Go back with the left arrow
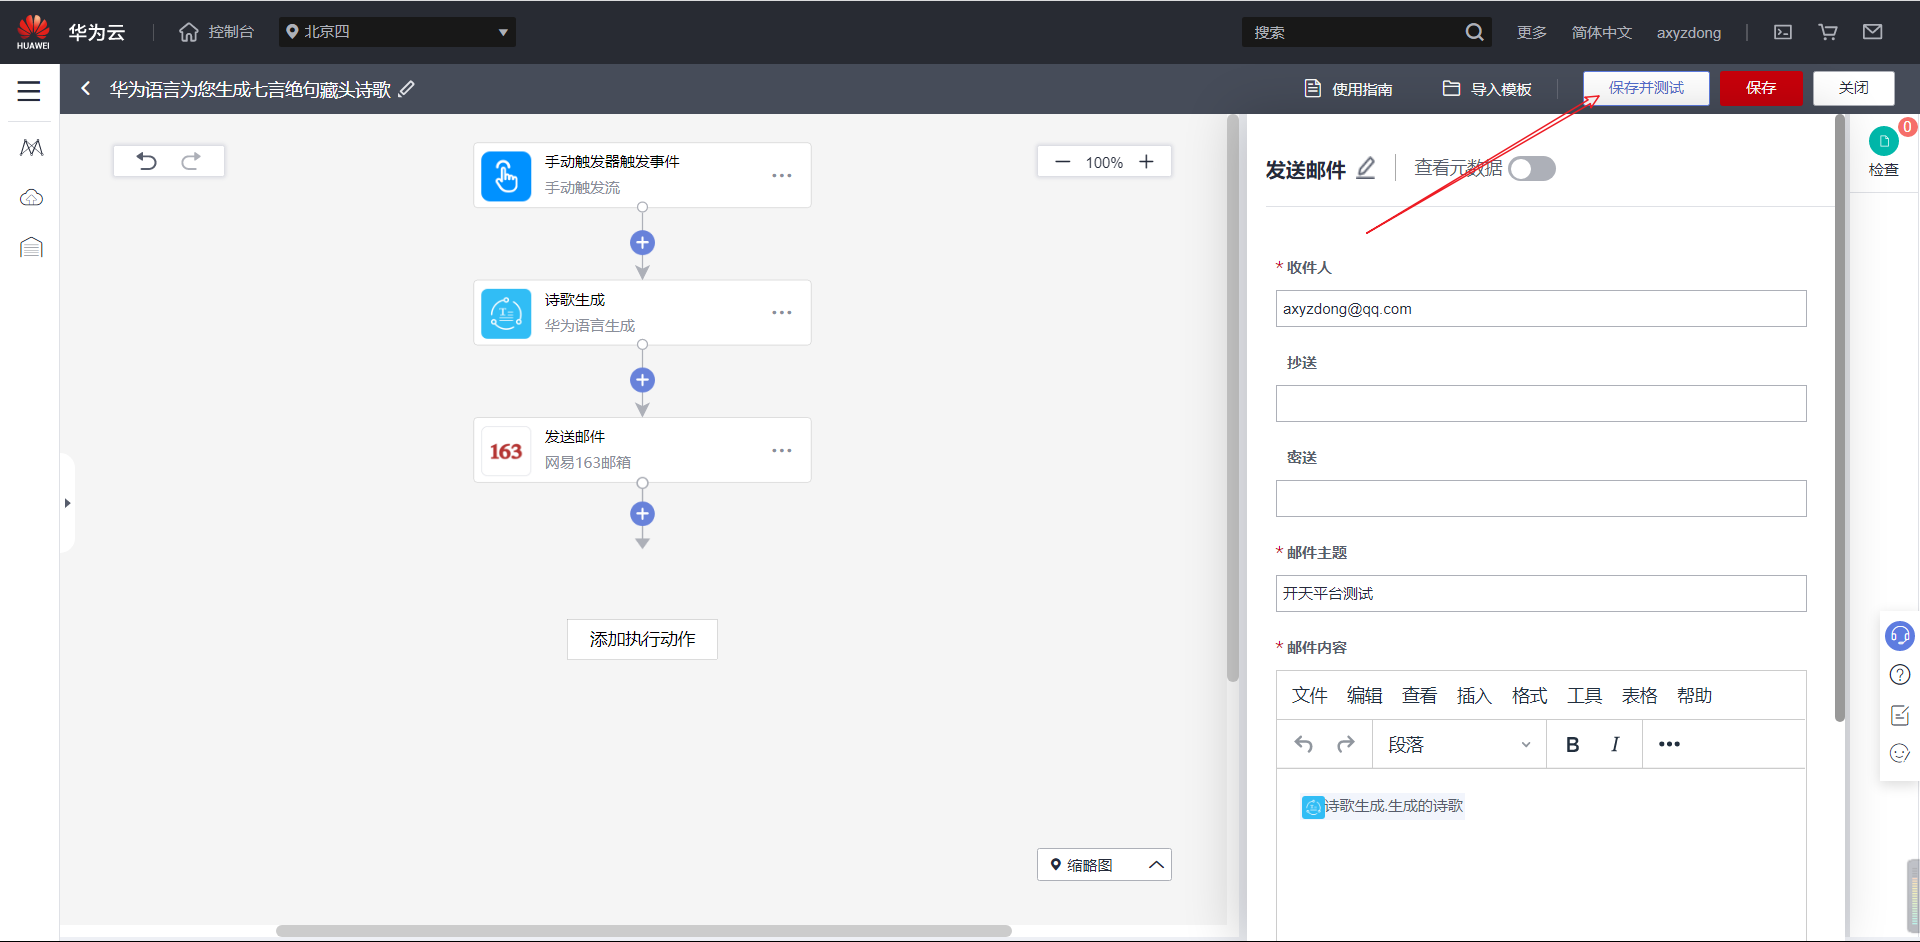The height and width of the screenshot is (942, 1920). coord(86,89)
